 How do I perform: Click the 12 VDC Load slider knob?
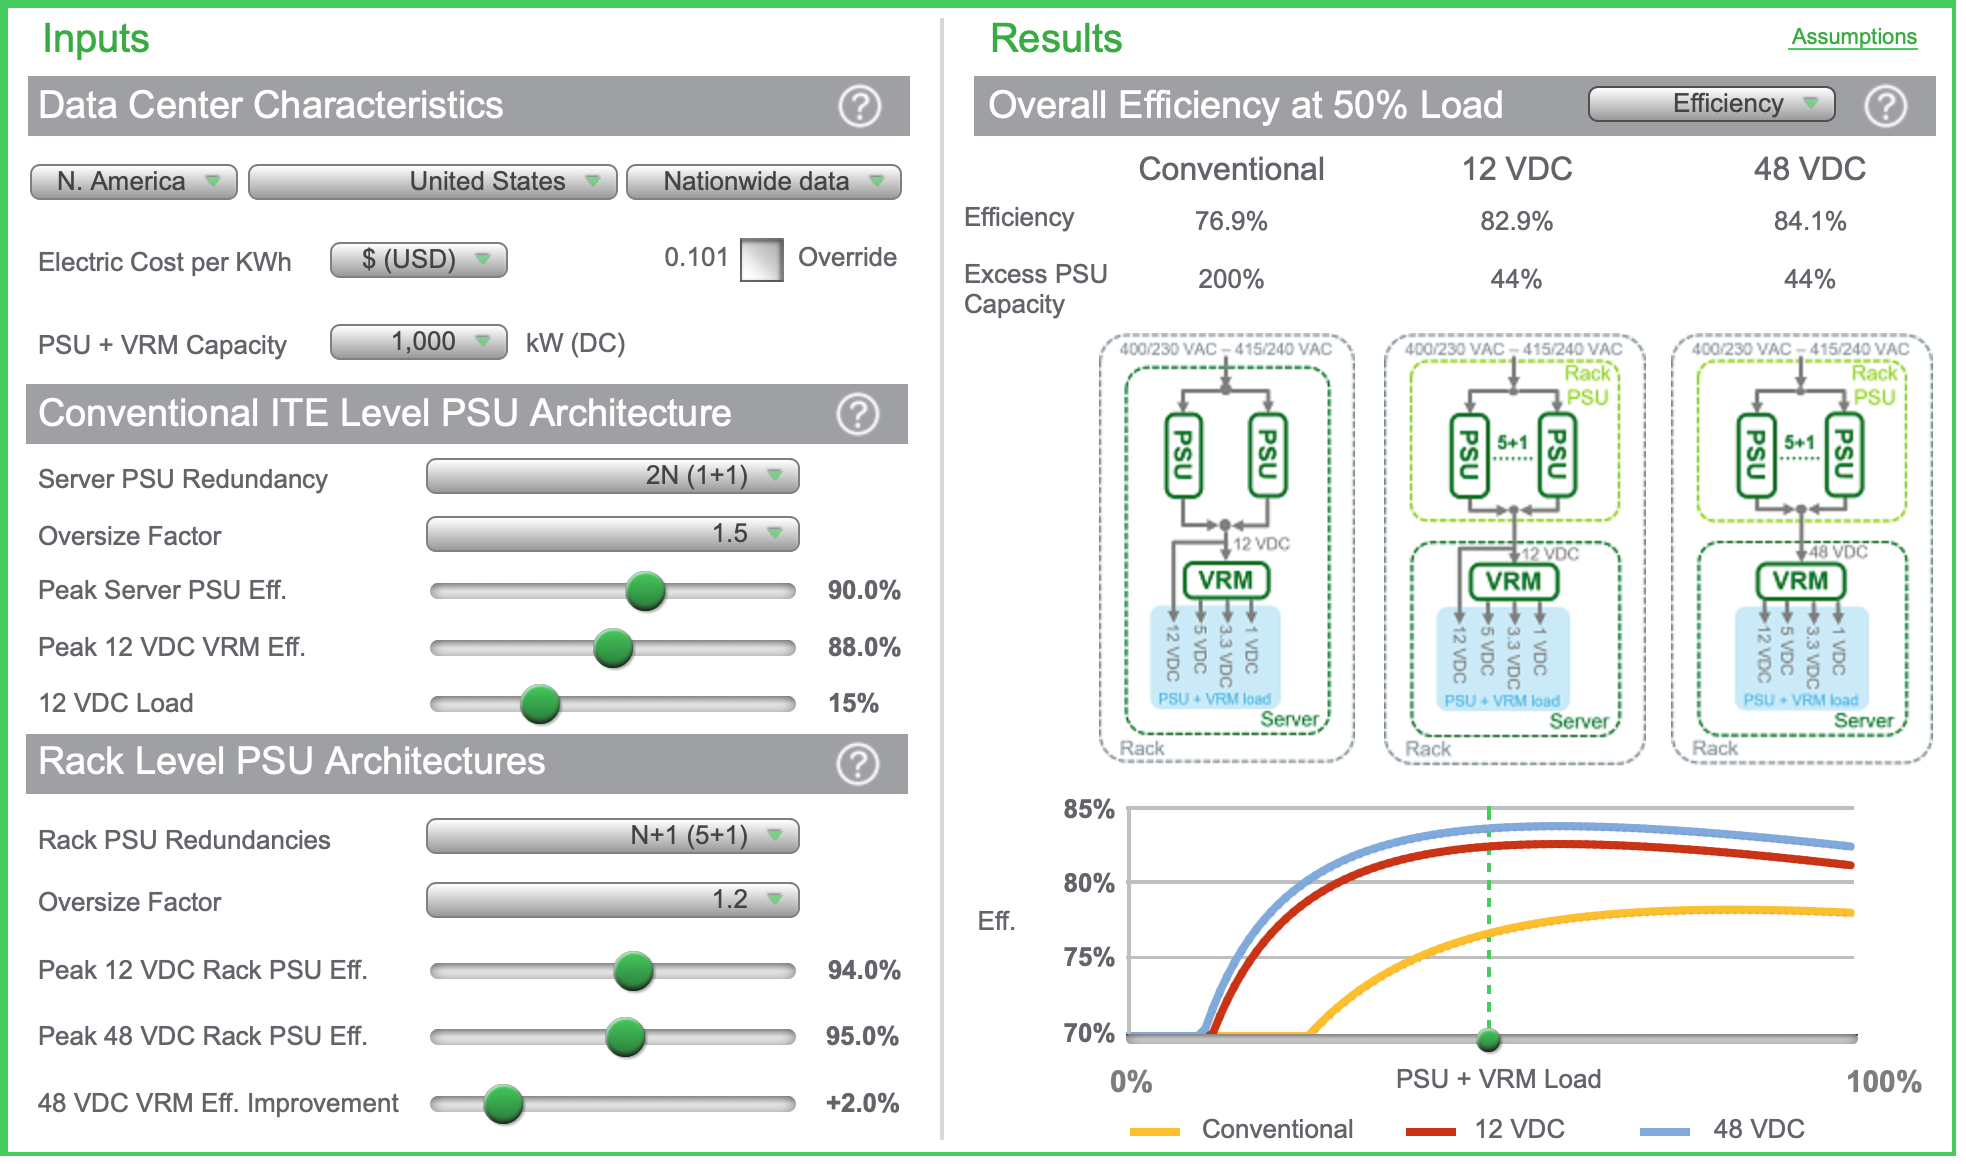pos(540,704)
